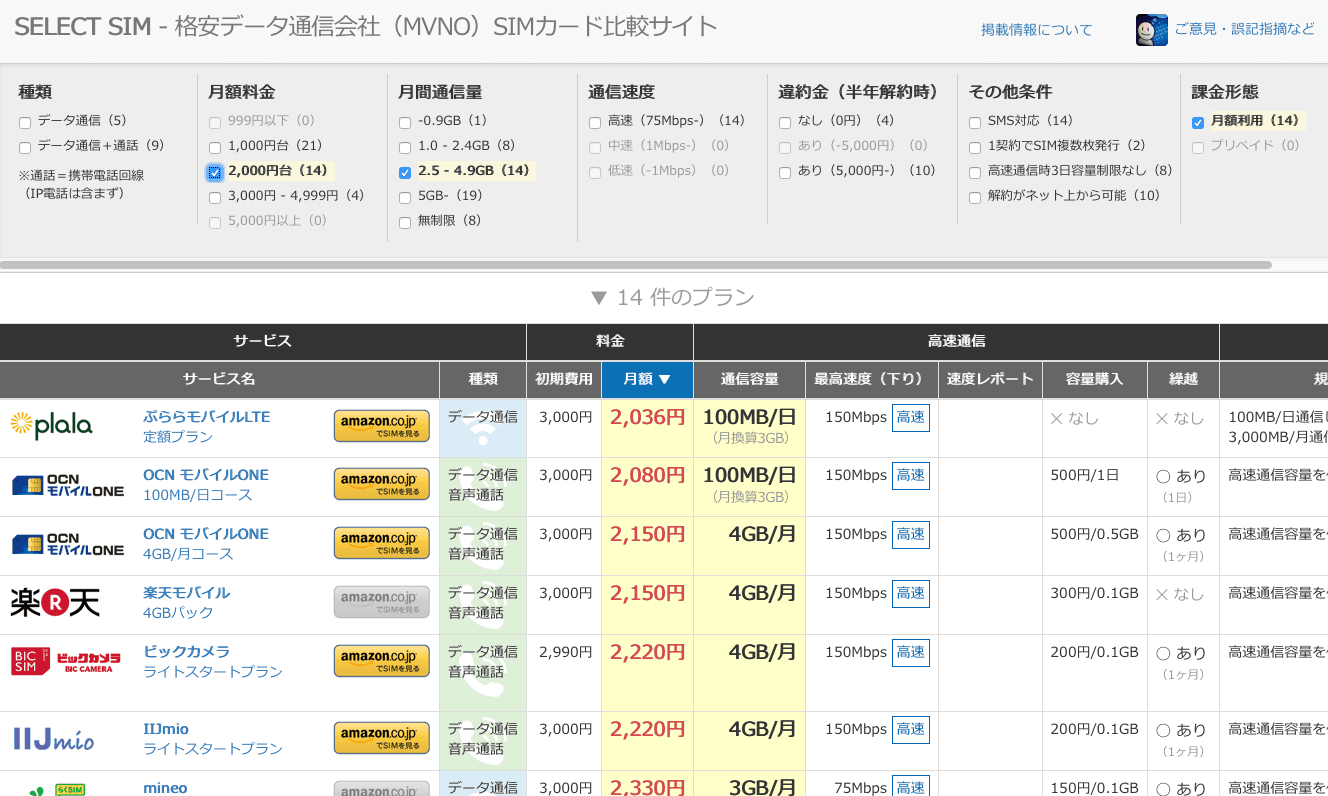Viewport: 1328px width, 796px height.
Task: Click the 2,036円 price cell
Action: (647, 428)
